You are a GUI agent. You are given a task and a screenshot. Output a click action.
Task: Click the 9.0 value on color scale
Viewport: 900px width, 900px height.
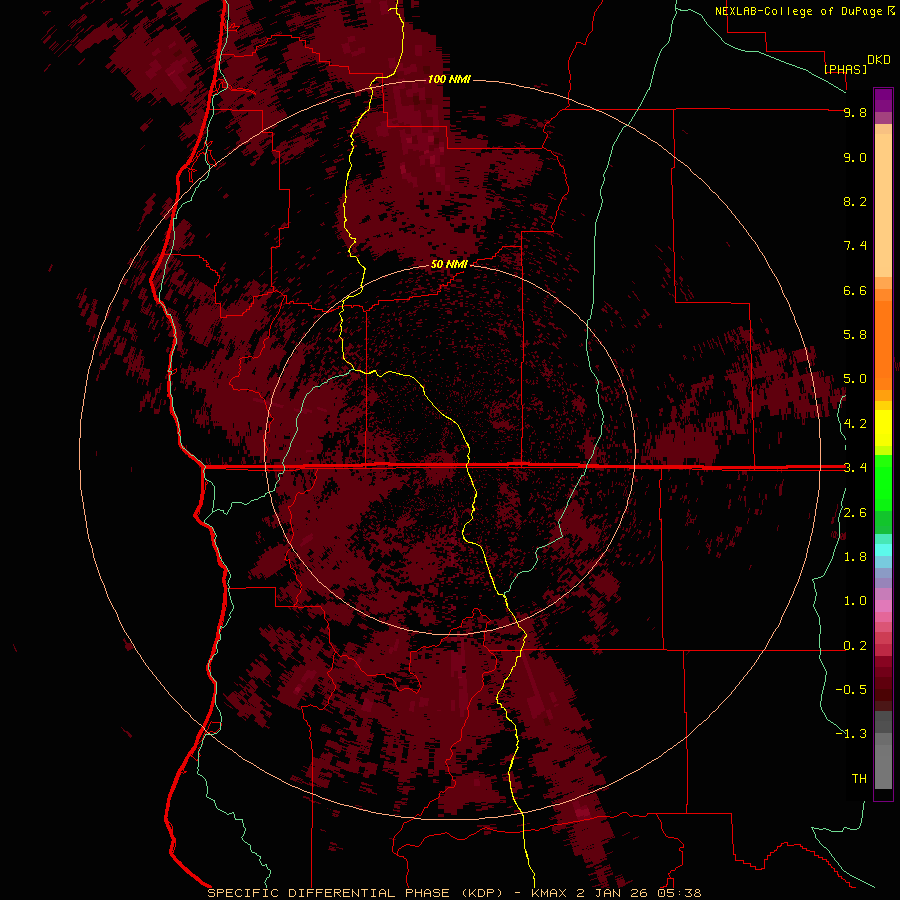coord(855,157)
